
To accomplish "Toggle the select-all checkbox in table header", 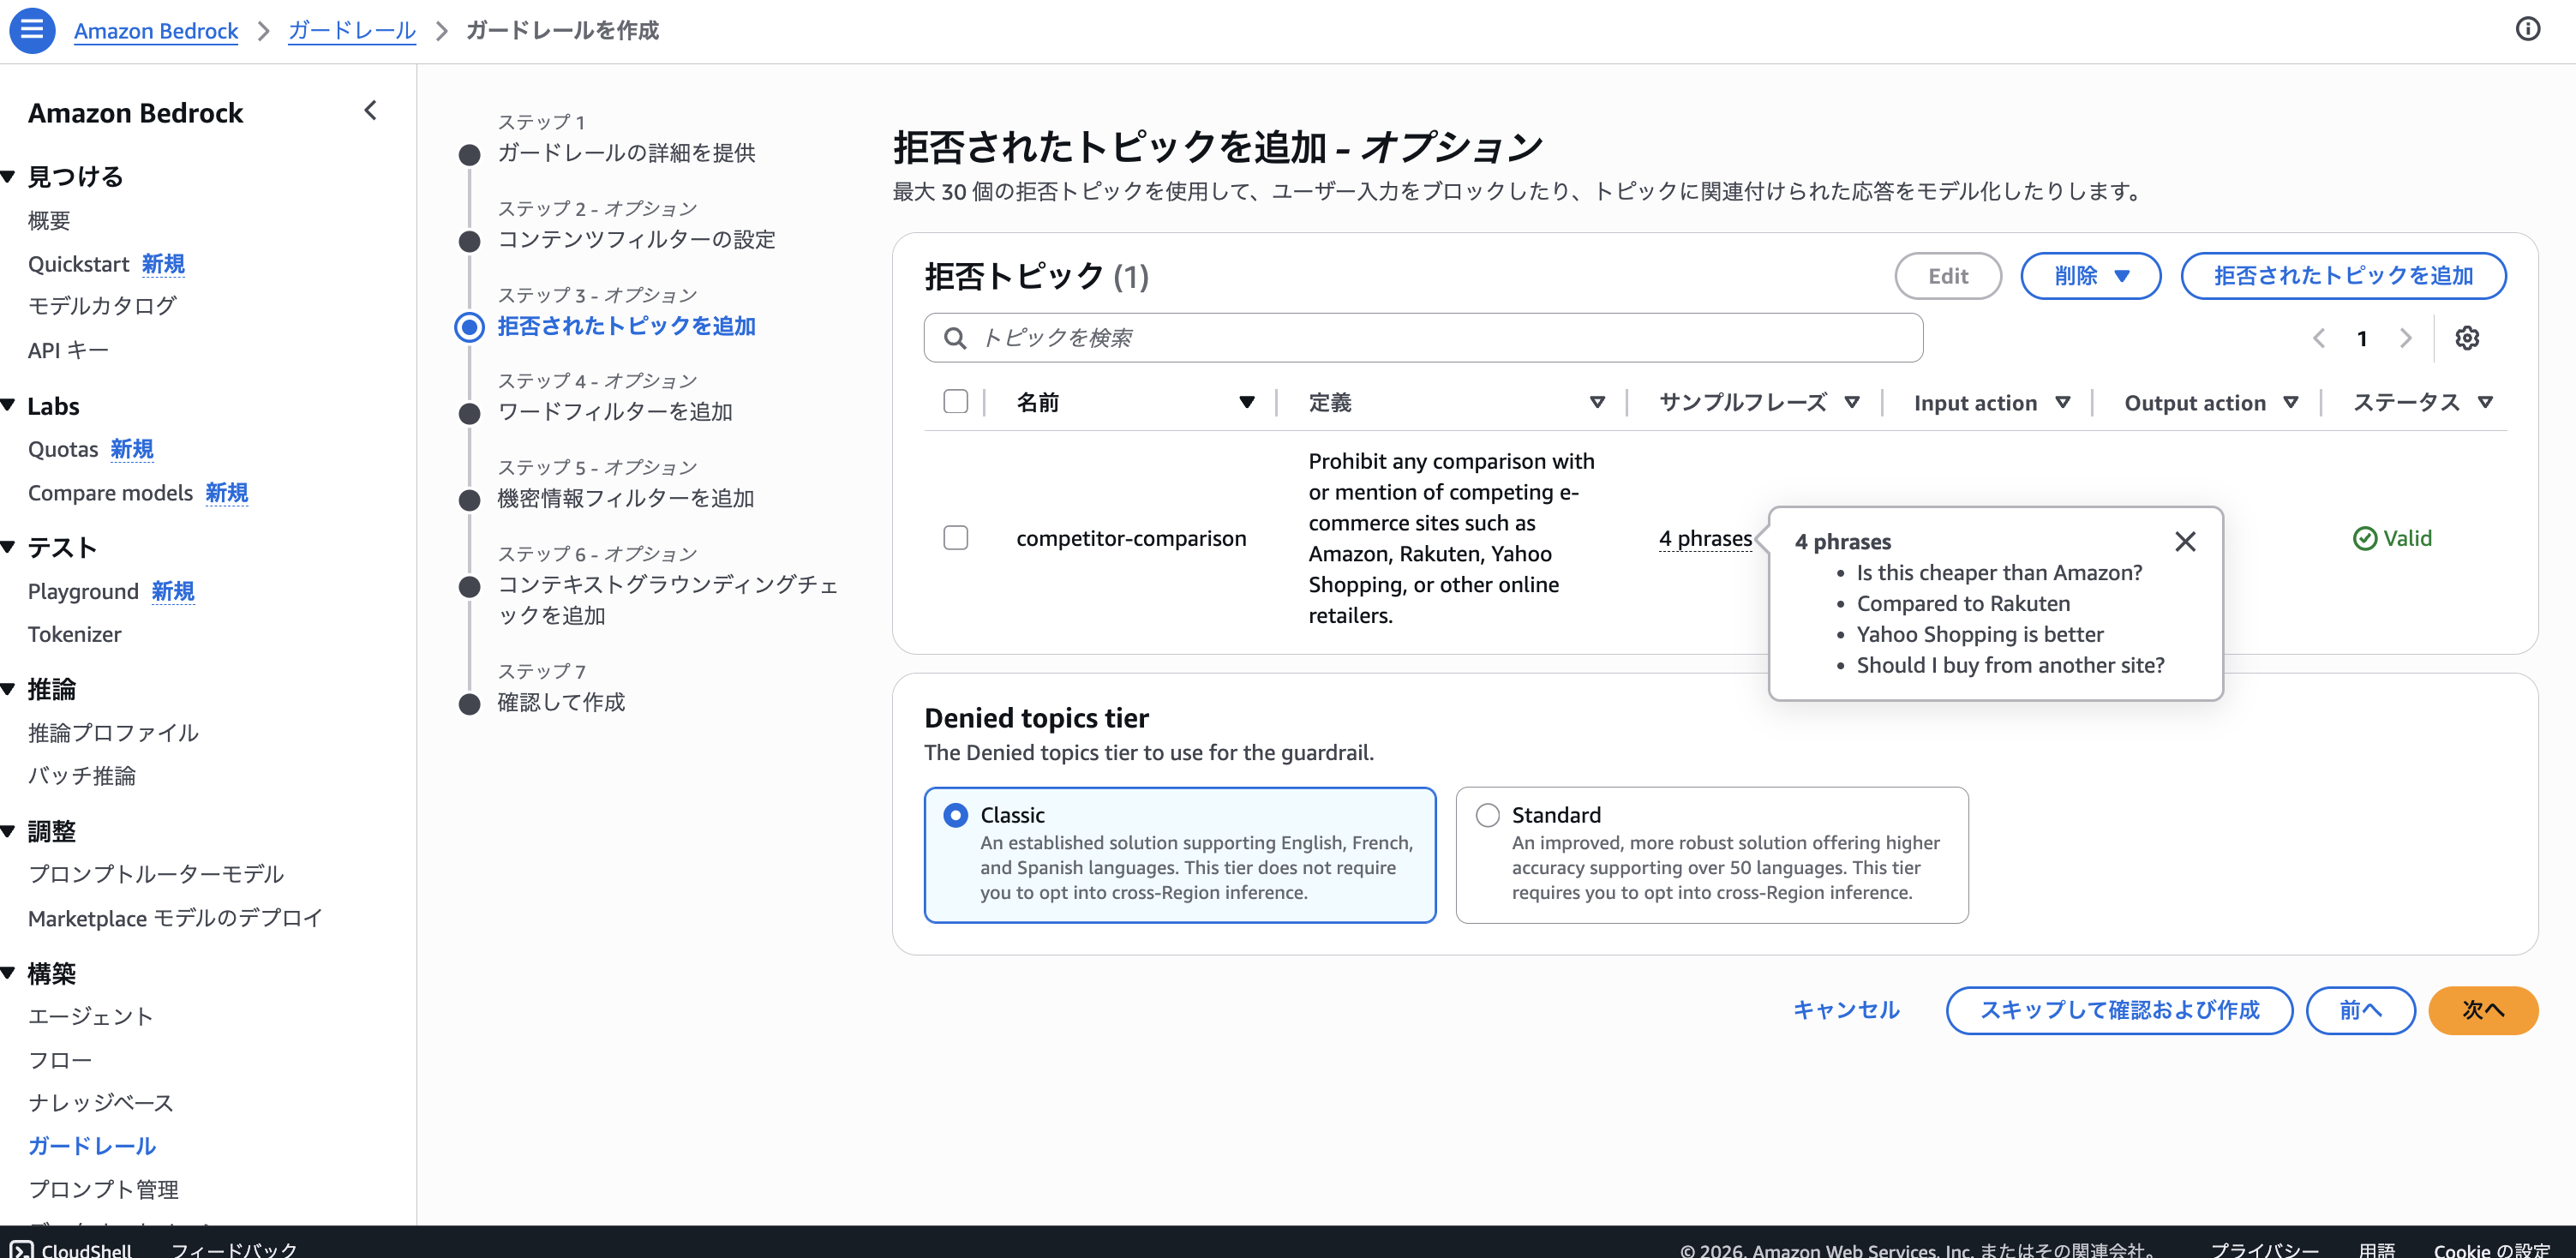I will tap(955, 401).
